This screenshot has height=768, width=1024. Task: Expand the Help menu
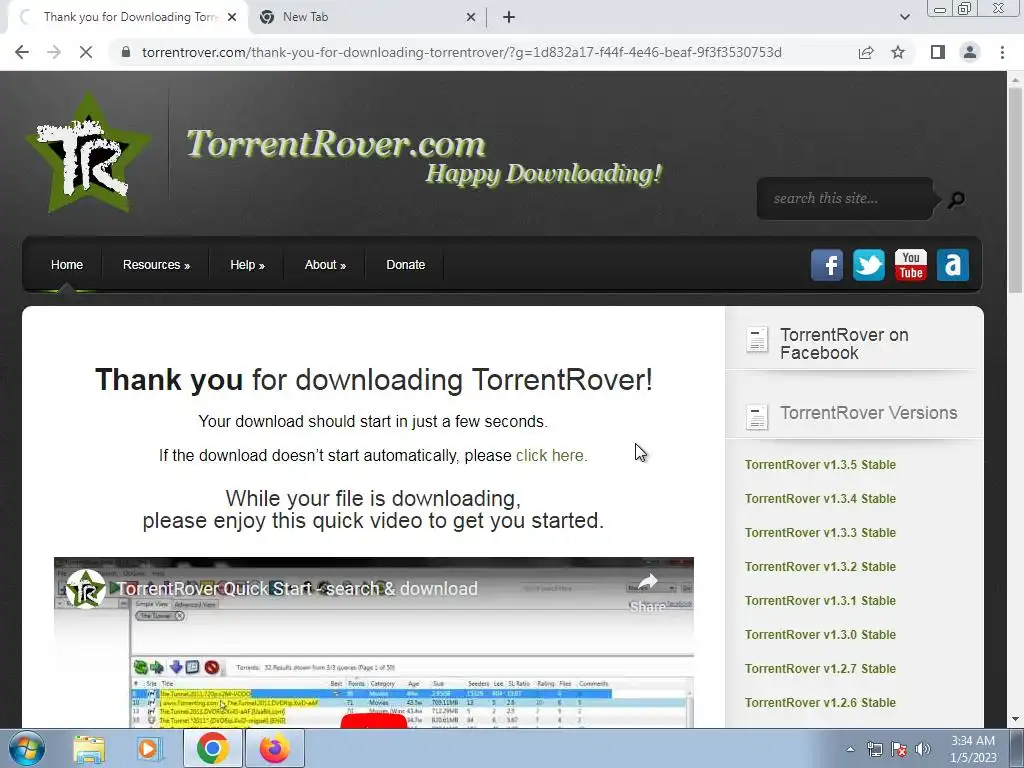(247, 264)
